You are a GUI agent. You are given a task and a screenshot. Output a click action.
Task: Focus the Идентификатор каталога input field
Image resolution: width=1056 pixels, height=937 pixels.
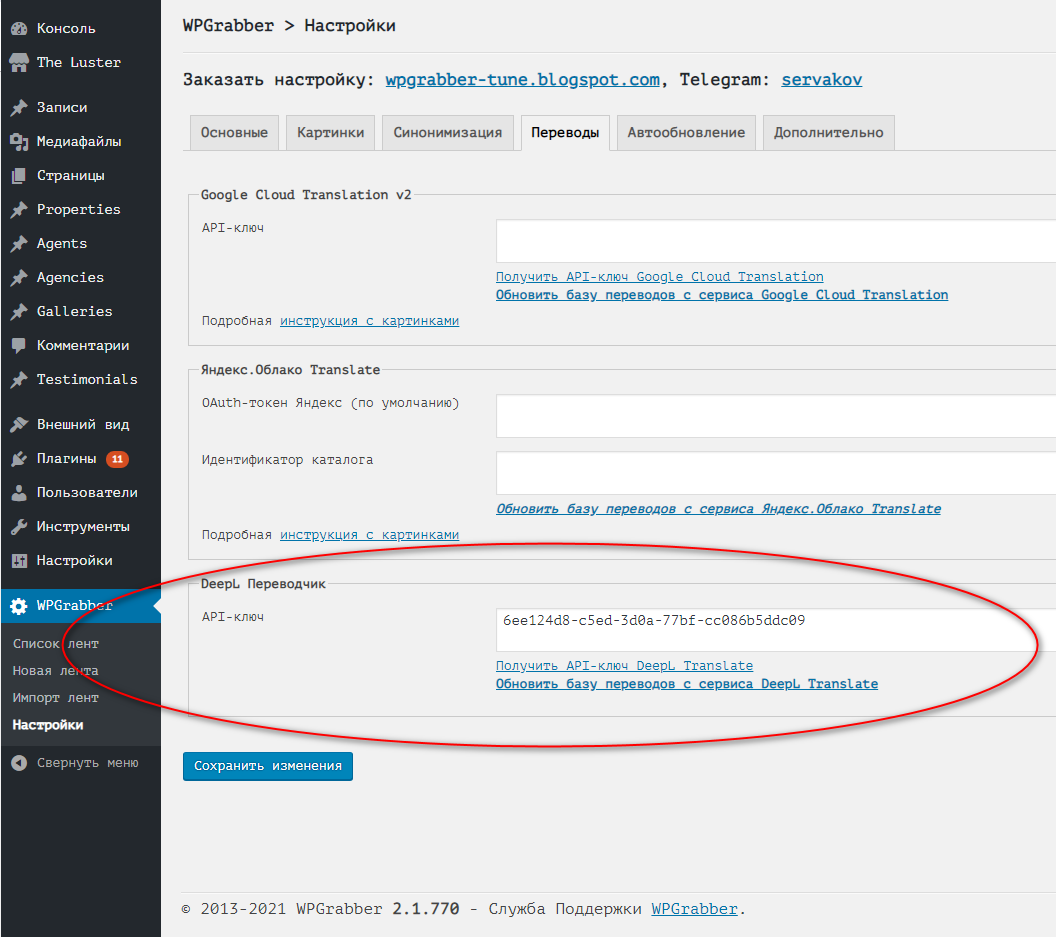pos(776,473)
